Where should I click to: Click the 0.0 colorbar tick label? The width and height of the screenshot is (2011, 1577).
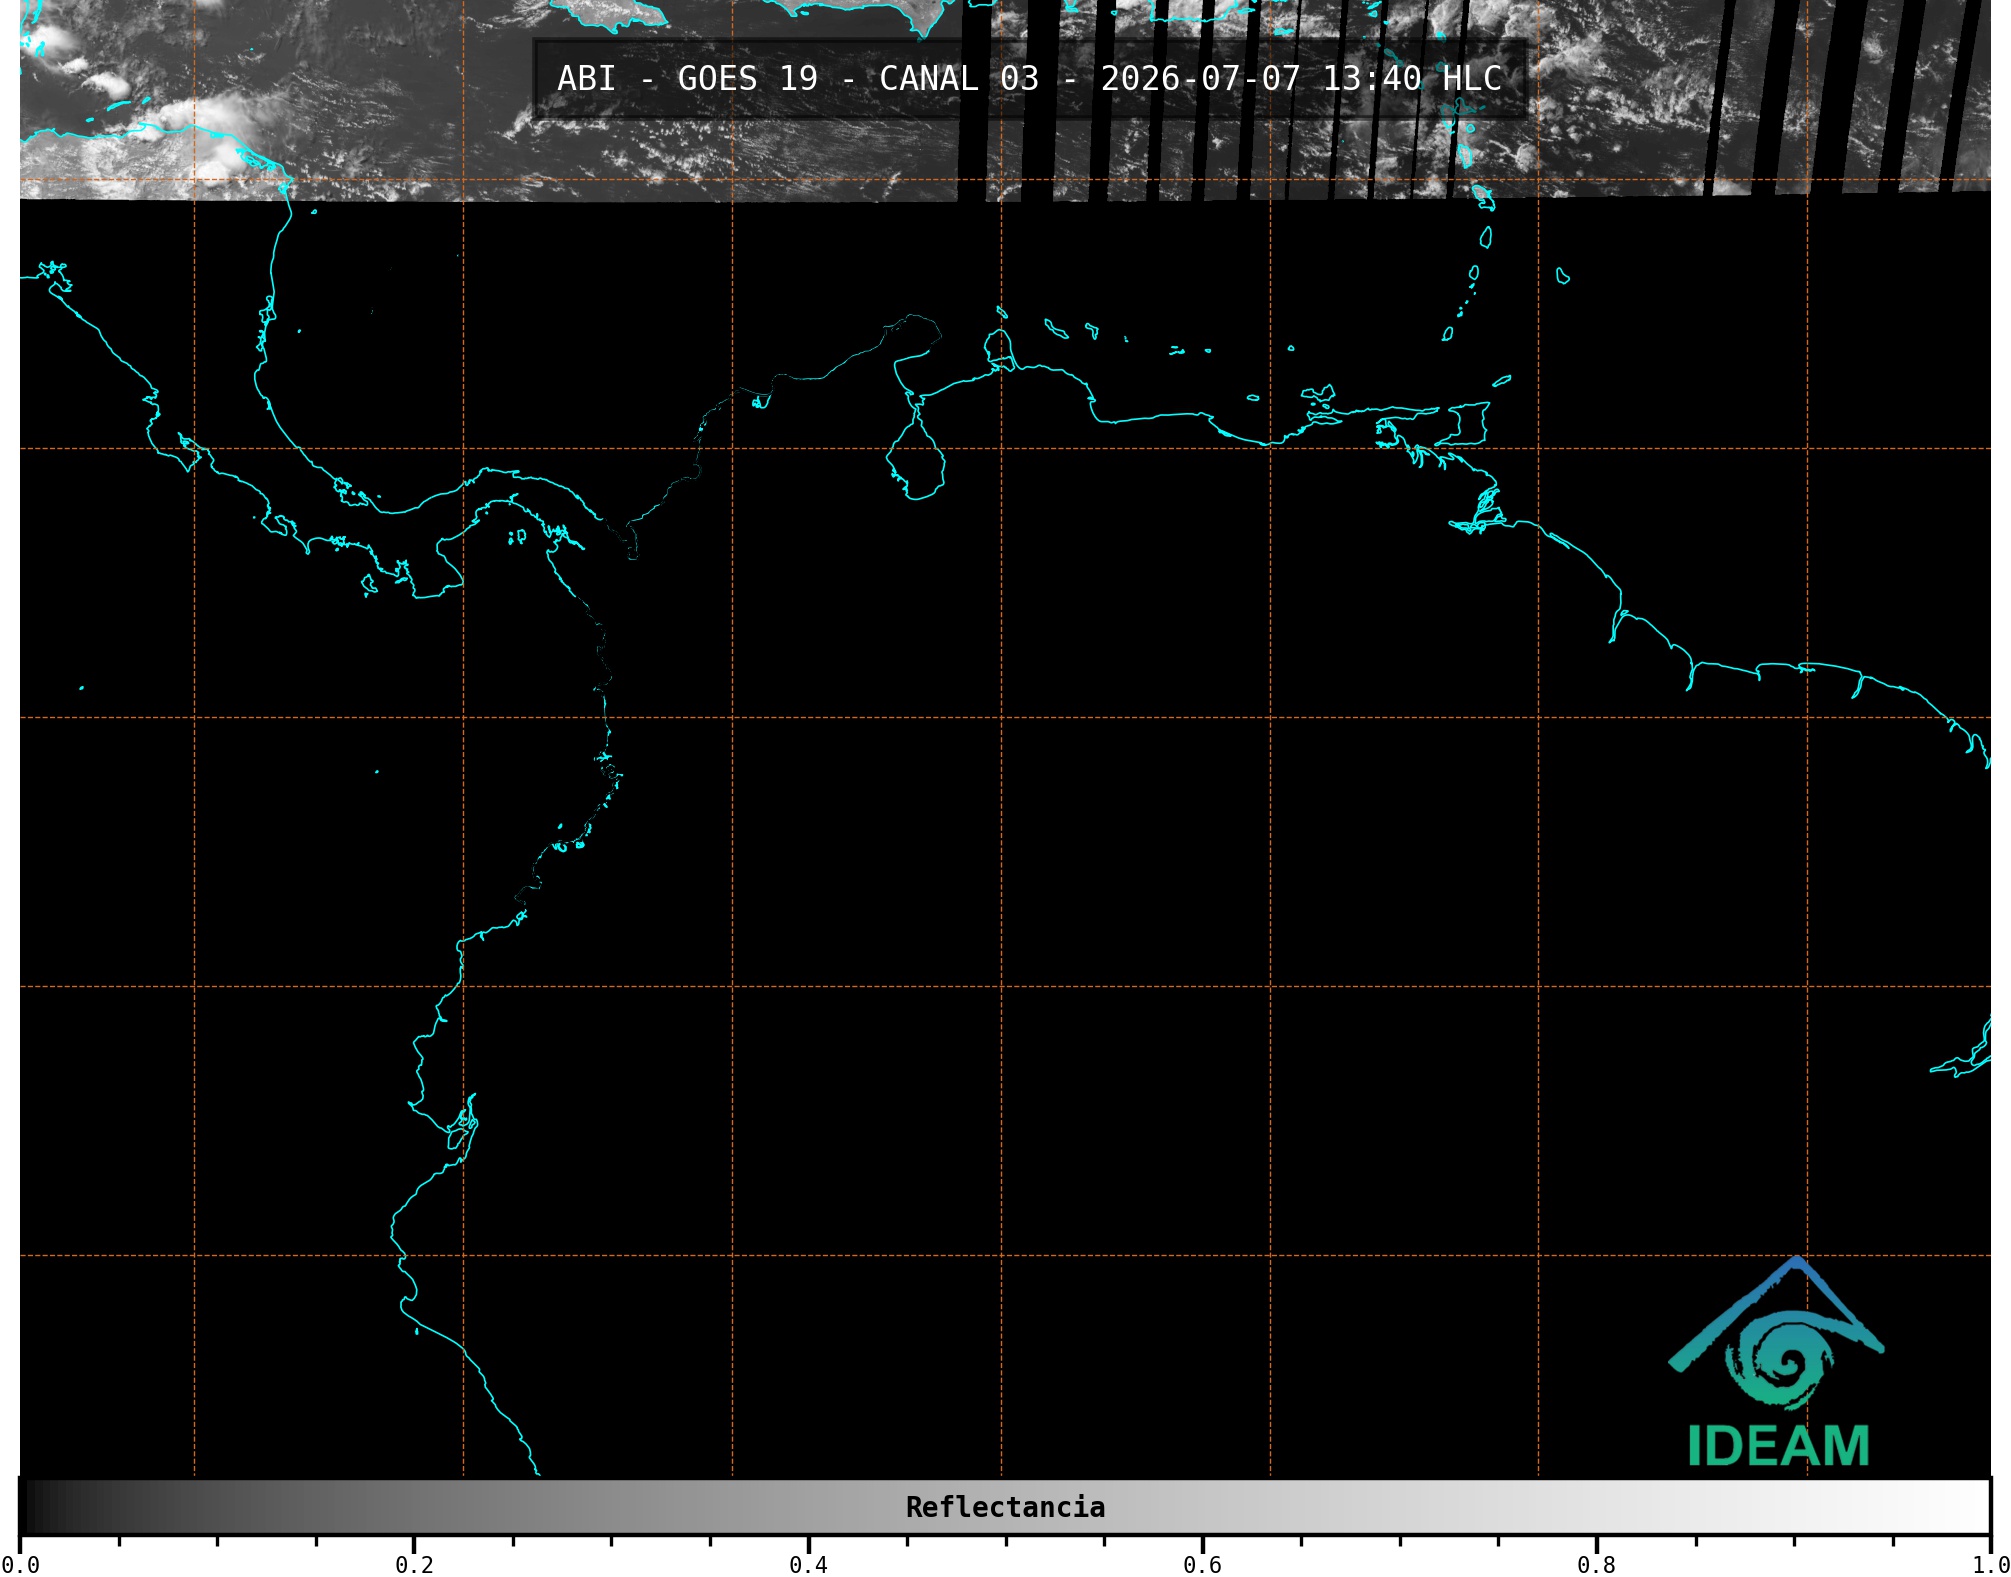coord(20,1564)
